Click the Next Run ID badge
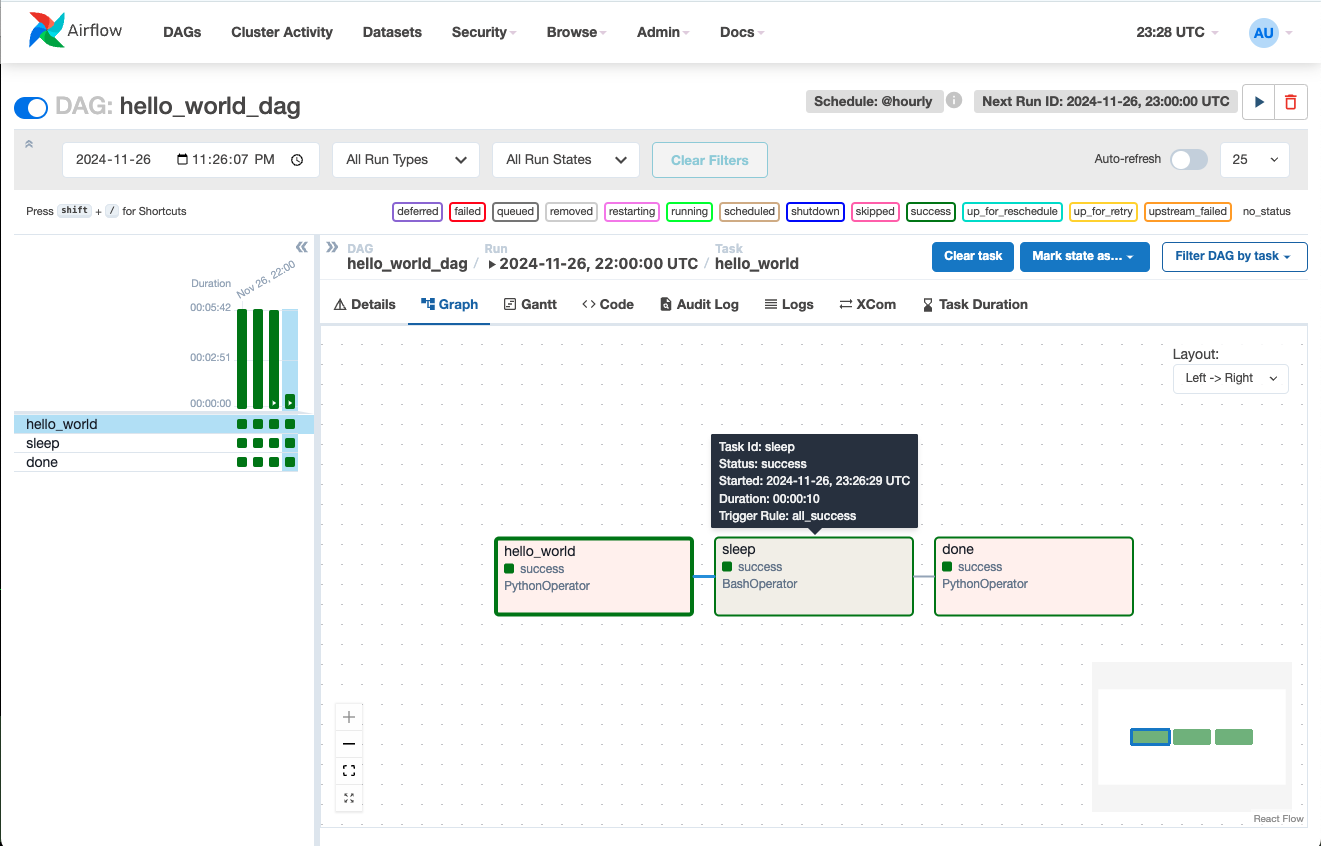1321x846 pixels. click(1106, 101)
